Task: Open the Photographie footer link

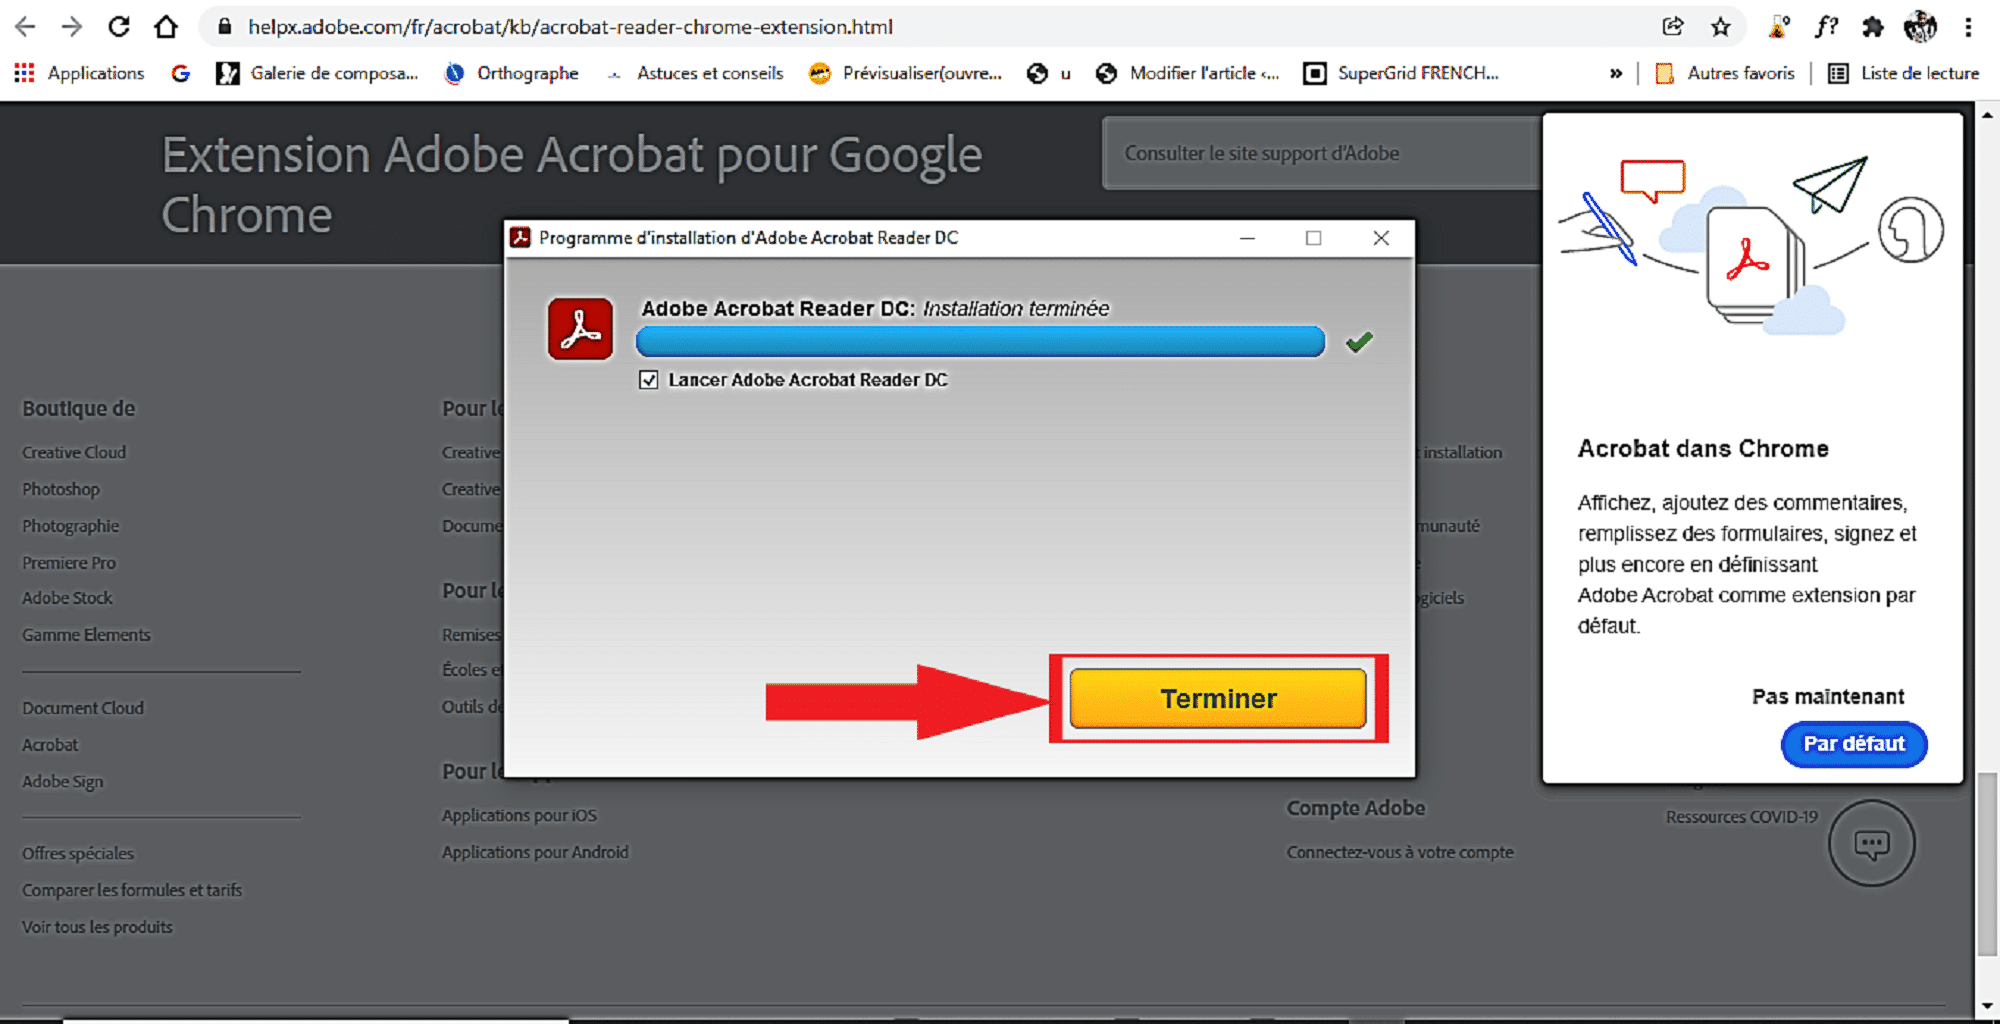Action: 71,526
